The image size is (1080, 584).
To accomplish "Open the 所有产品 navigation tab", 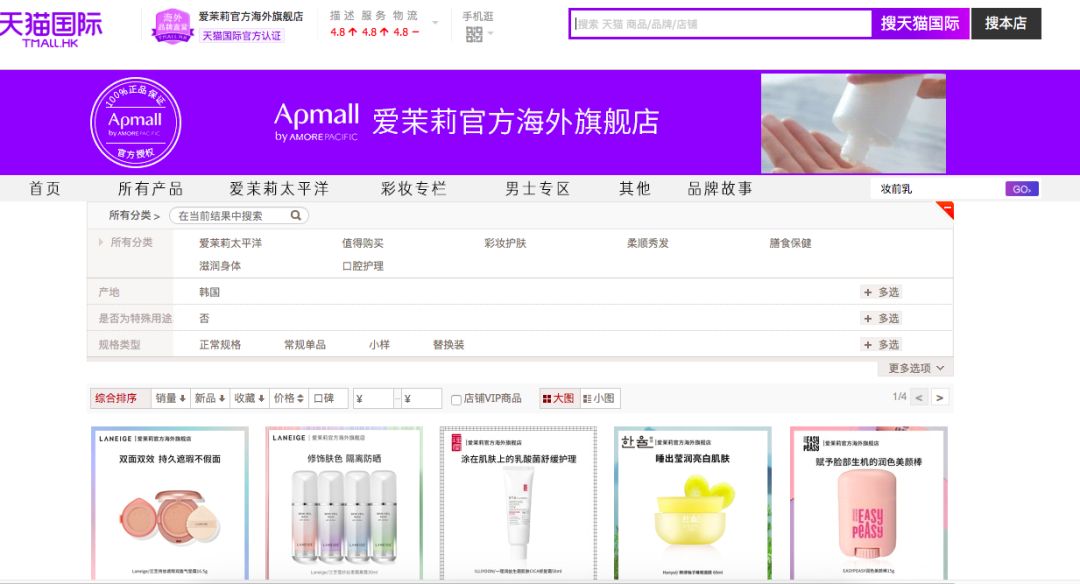I will tap(150, 189).
